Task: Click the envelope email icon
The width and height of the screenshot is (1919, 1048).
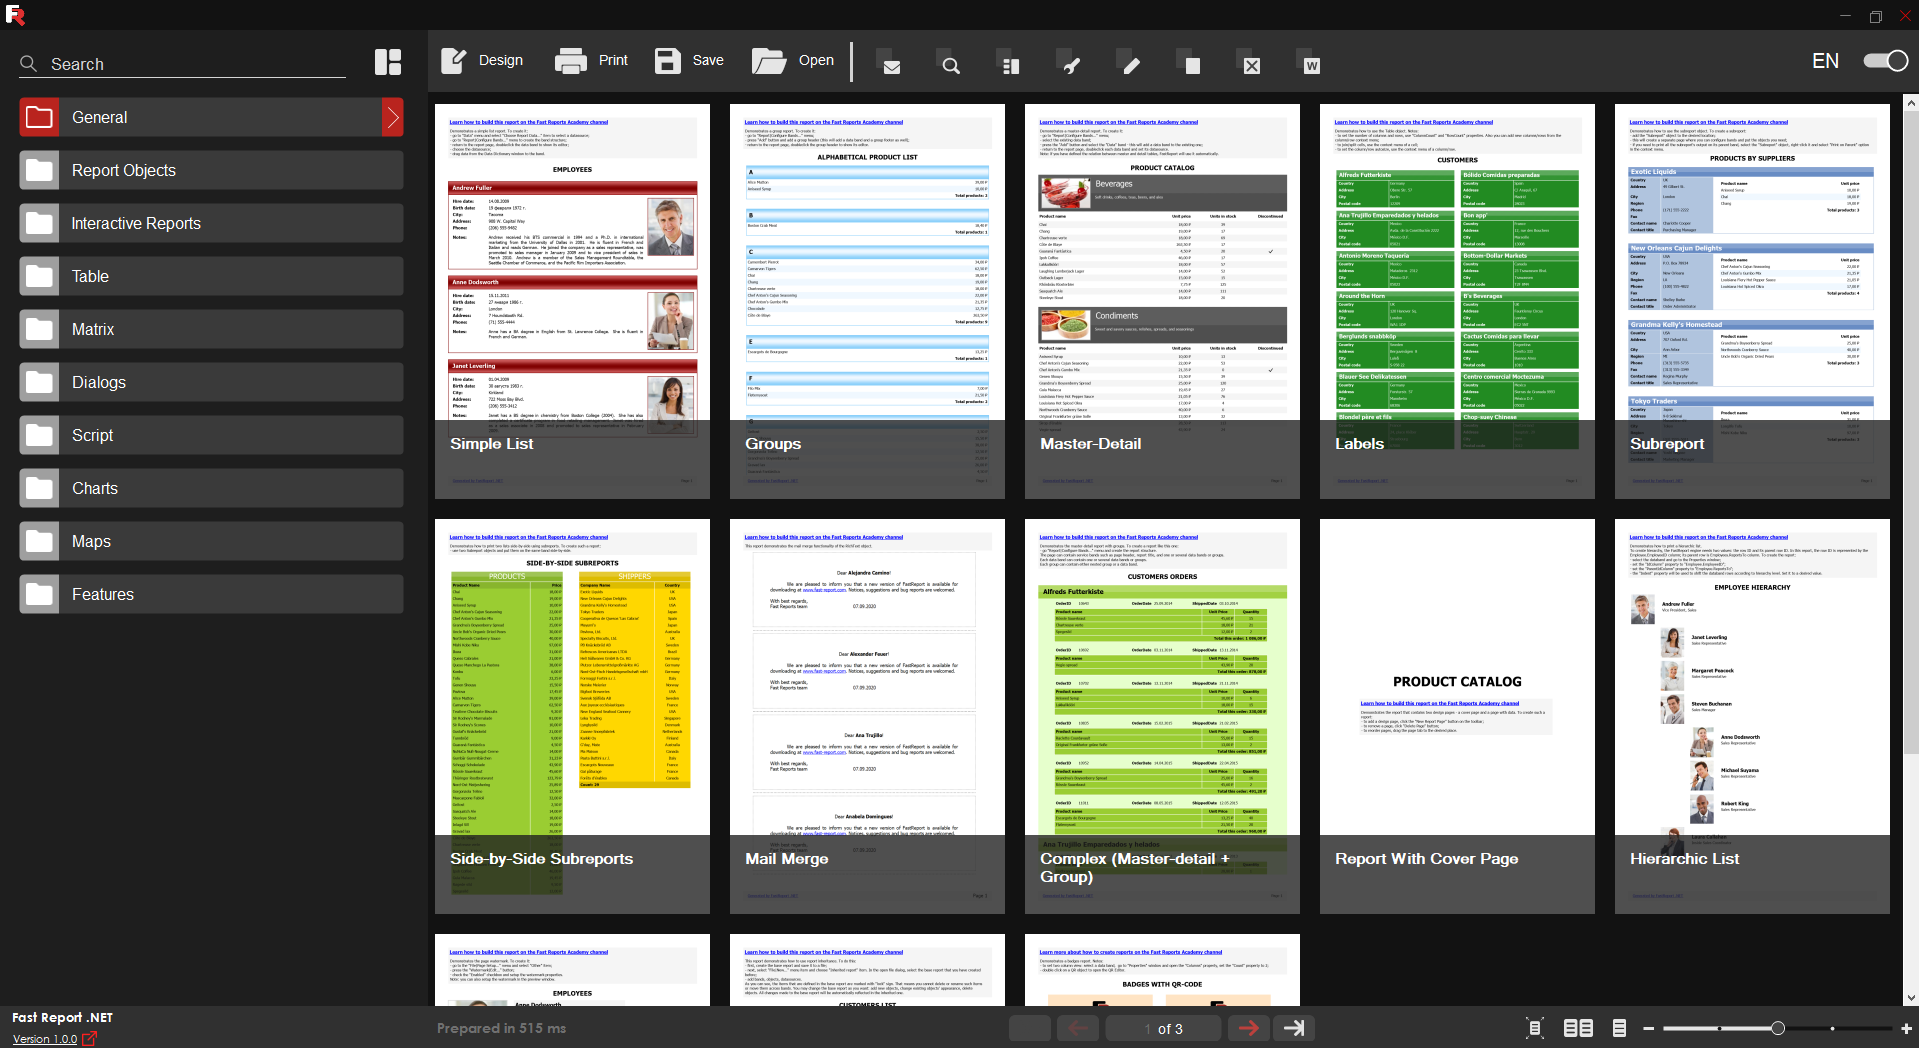Action: pos(892,66)
